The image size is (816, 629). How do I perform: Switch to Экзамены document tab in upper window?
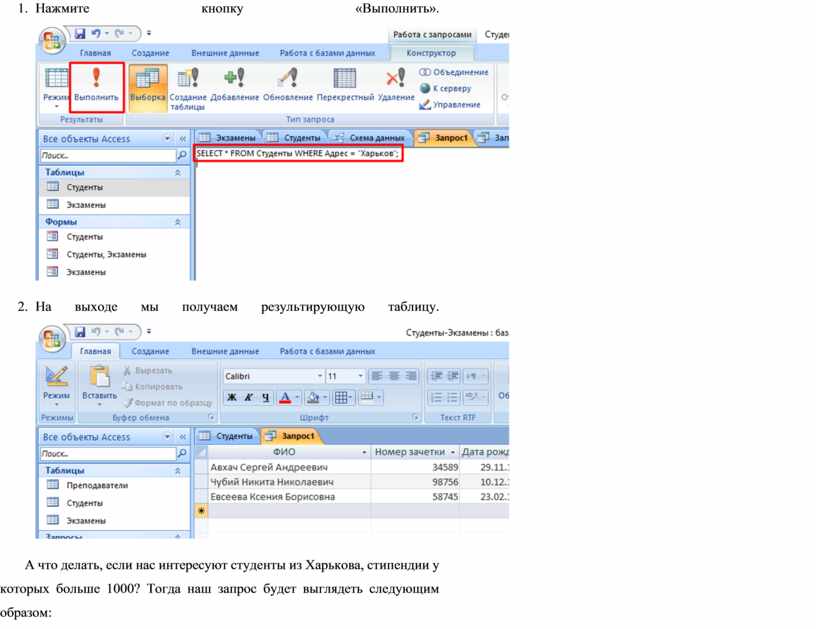[x=228, y=138]
